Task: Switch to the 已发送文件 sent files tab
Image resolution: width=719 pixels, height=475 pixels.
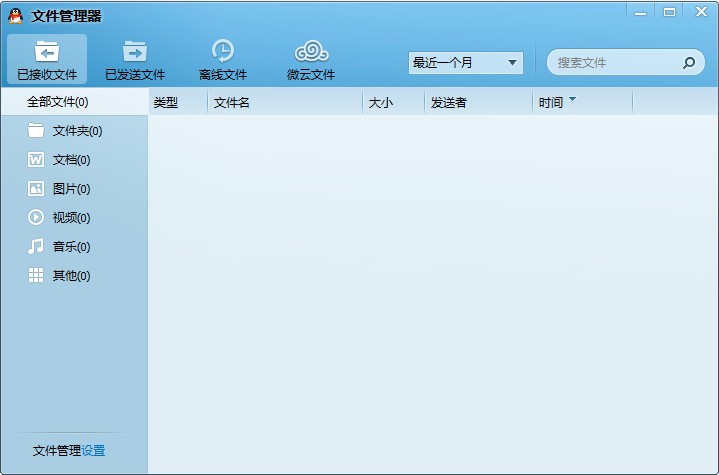Action: click(135, 59)
